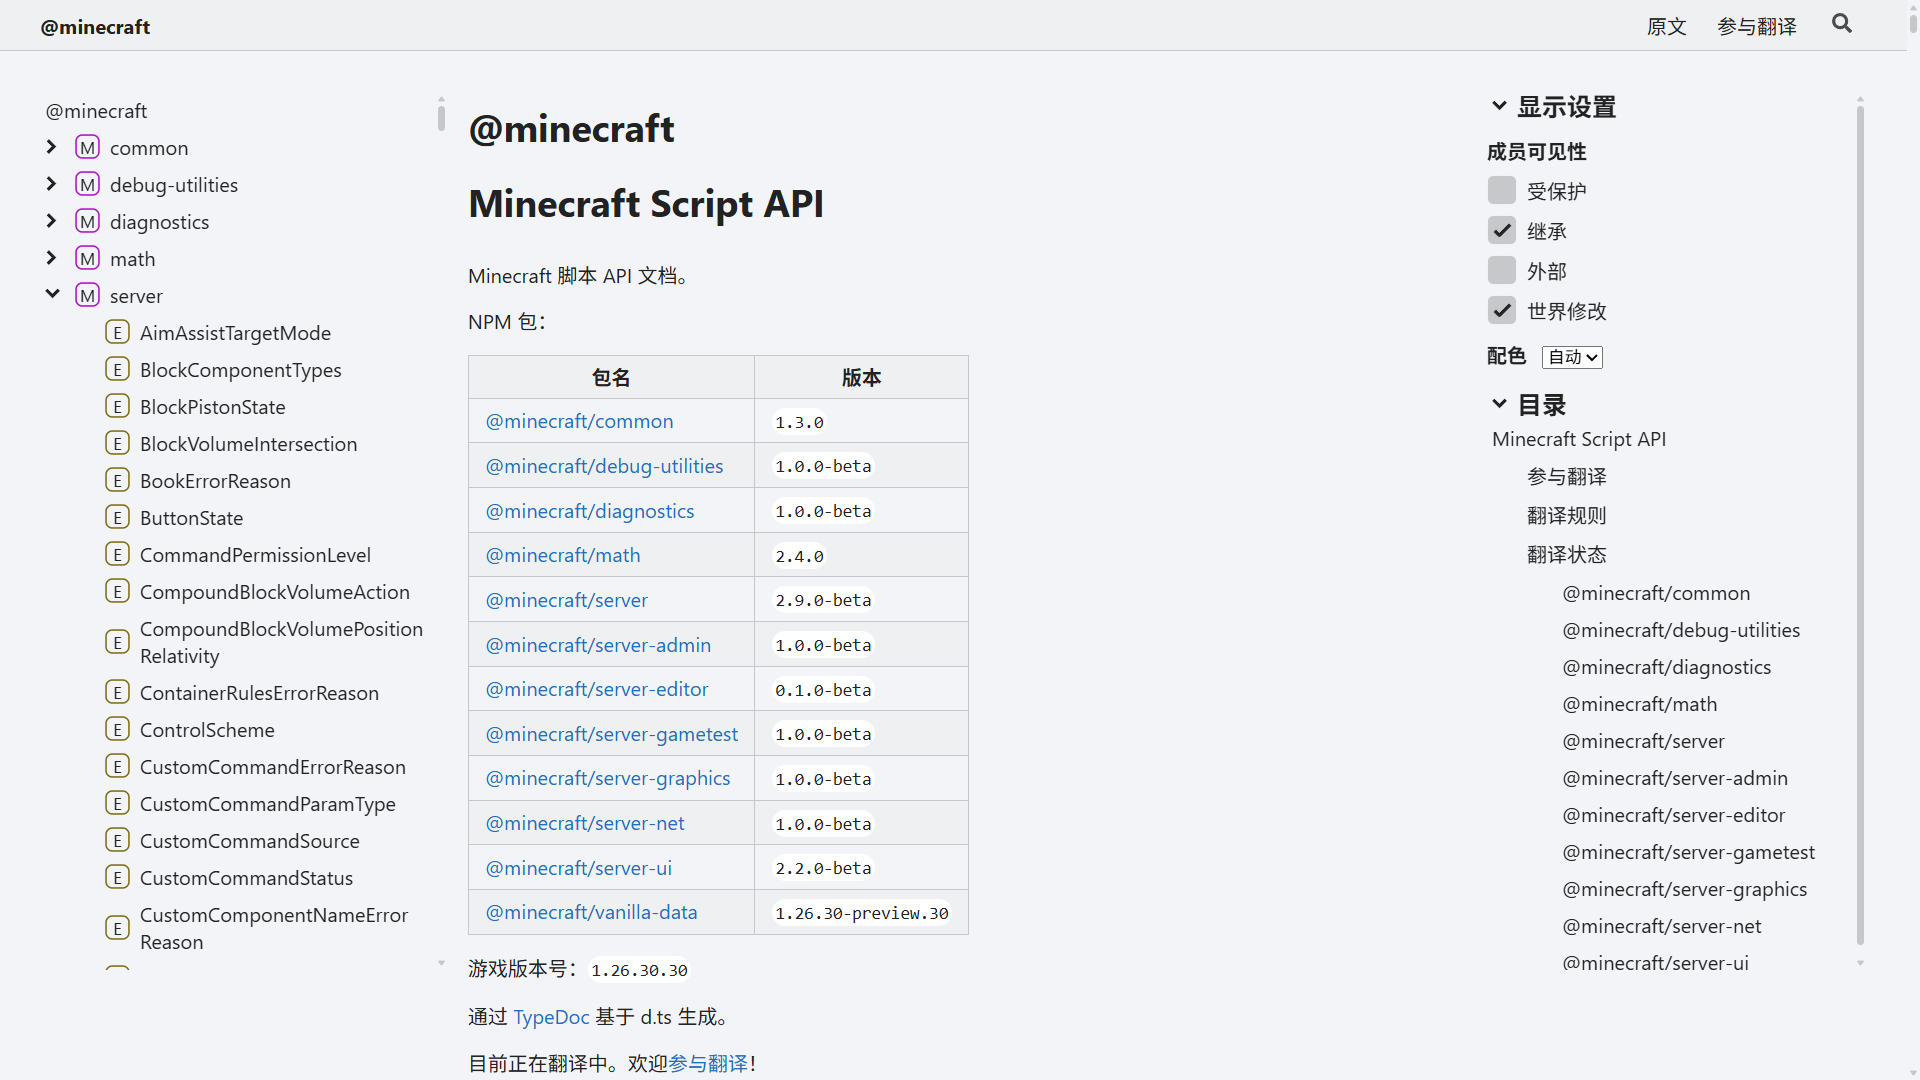1920x1080 pixels.
Task: Open the @minecraft/server-ui package link in table
Action: pos(579,868)
